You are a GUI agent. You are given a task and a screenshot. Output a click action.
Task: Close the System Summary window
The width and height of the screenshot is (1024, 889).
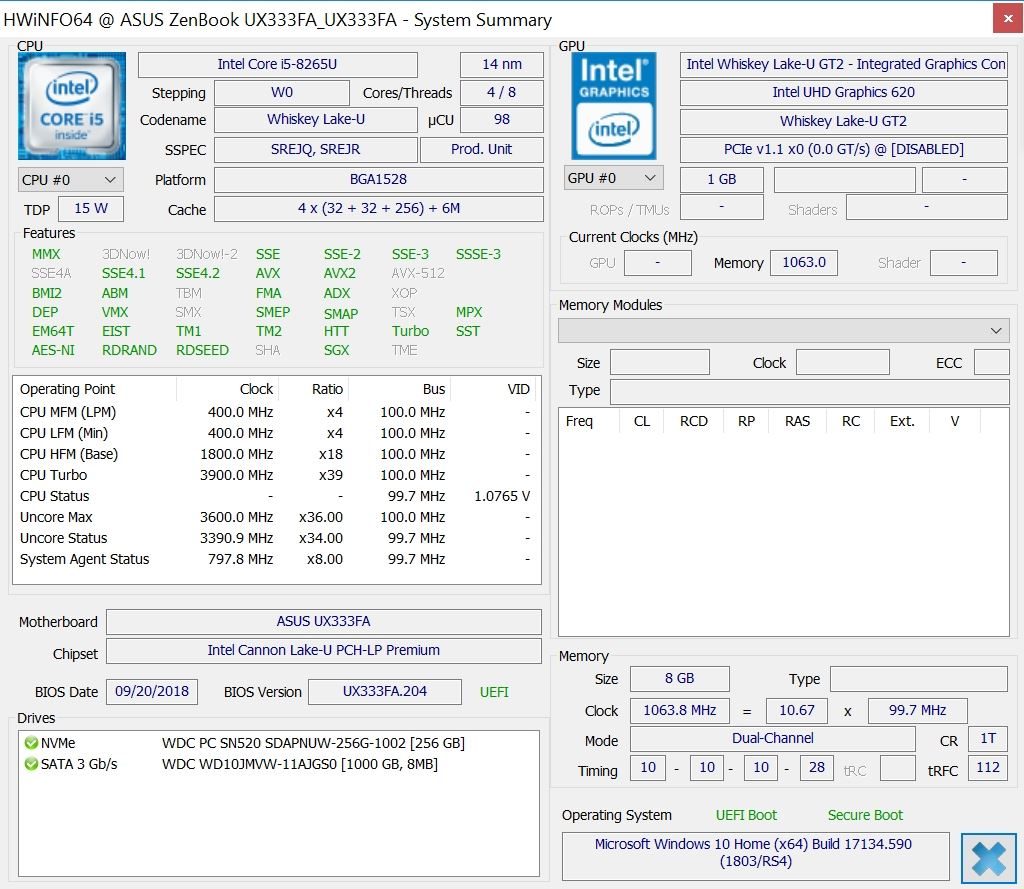pos(1008,18)
